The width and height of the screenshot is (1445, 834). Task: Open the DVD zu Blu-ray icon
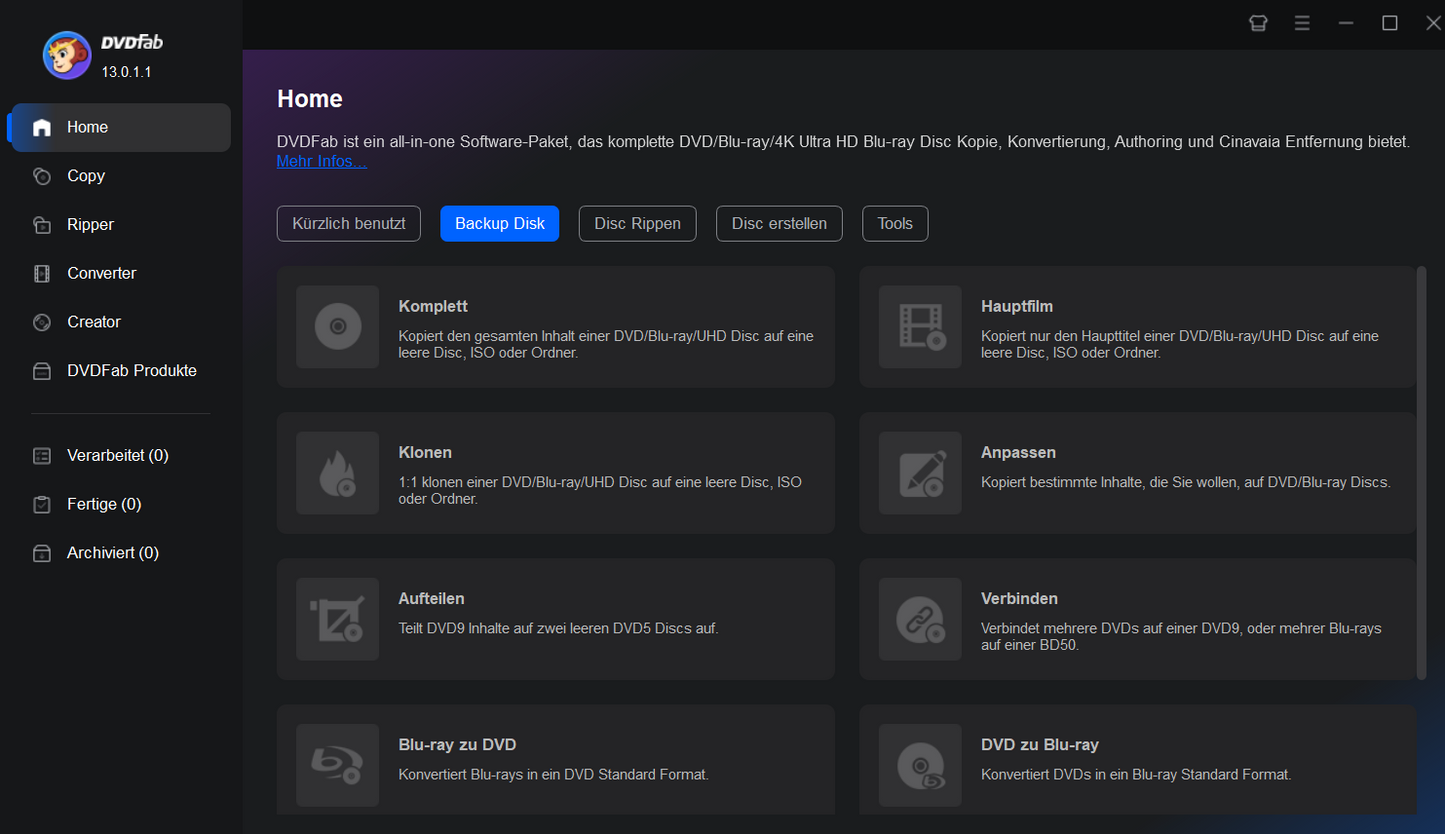[x=919, y=765]
